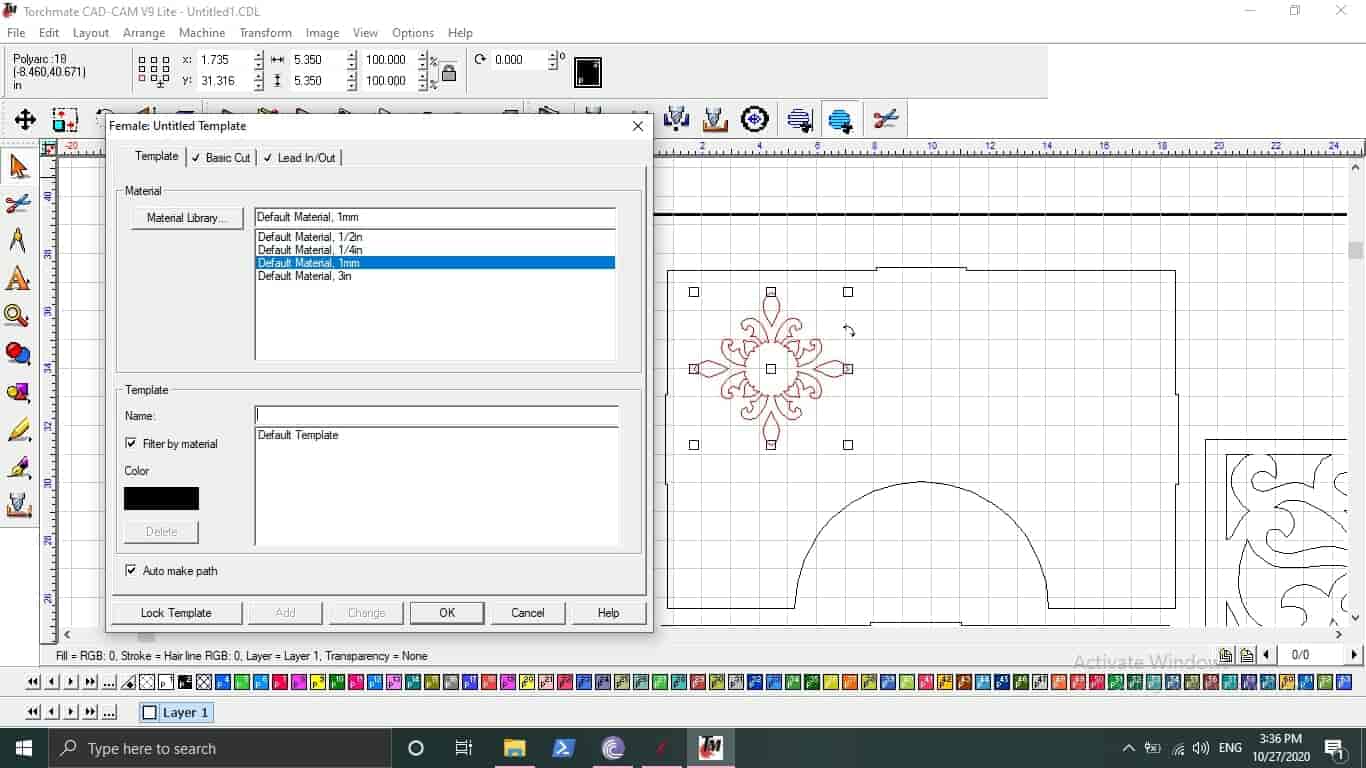Choose the yellow pencil drawing tool
Screen dimensions: 1366x768
tap(18, 430)
